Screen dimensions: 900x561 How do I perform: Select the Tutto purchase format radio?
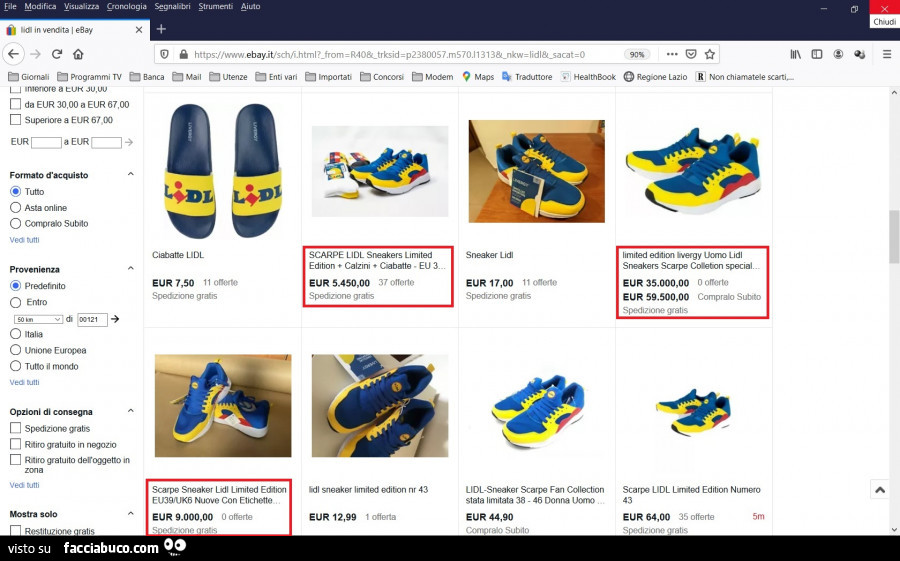[x=15, y=191]
